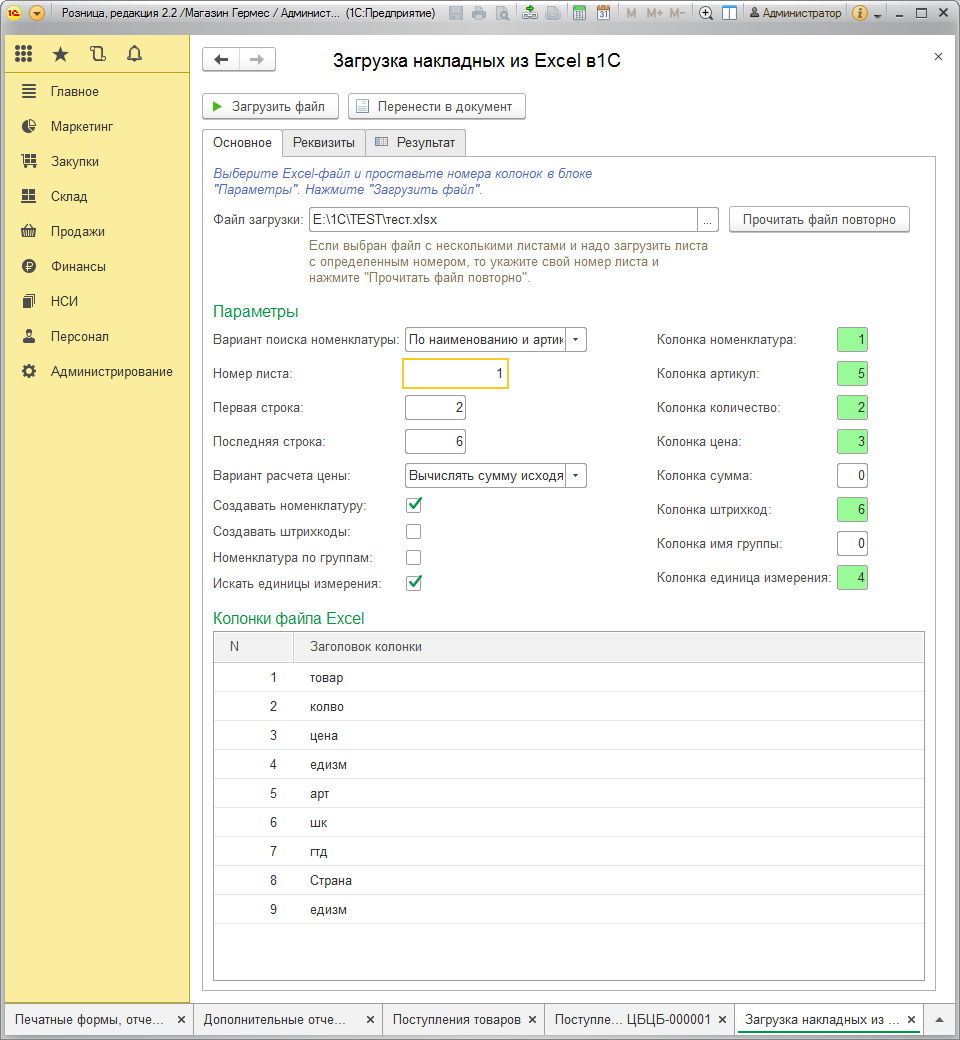
Task: Open the Закупки section
Action: 96,161
